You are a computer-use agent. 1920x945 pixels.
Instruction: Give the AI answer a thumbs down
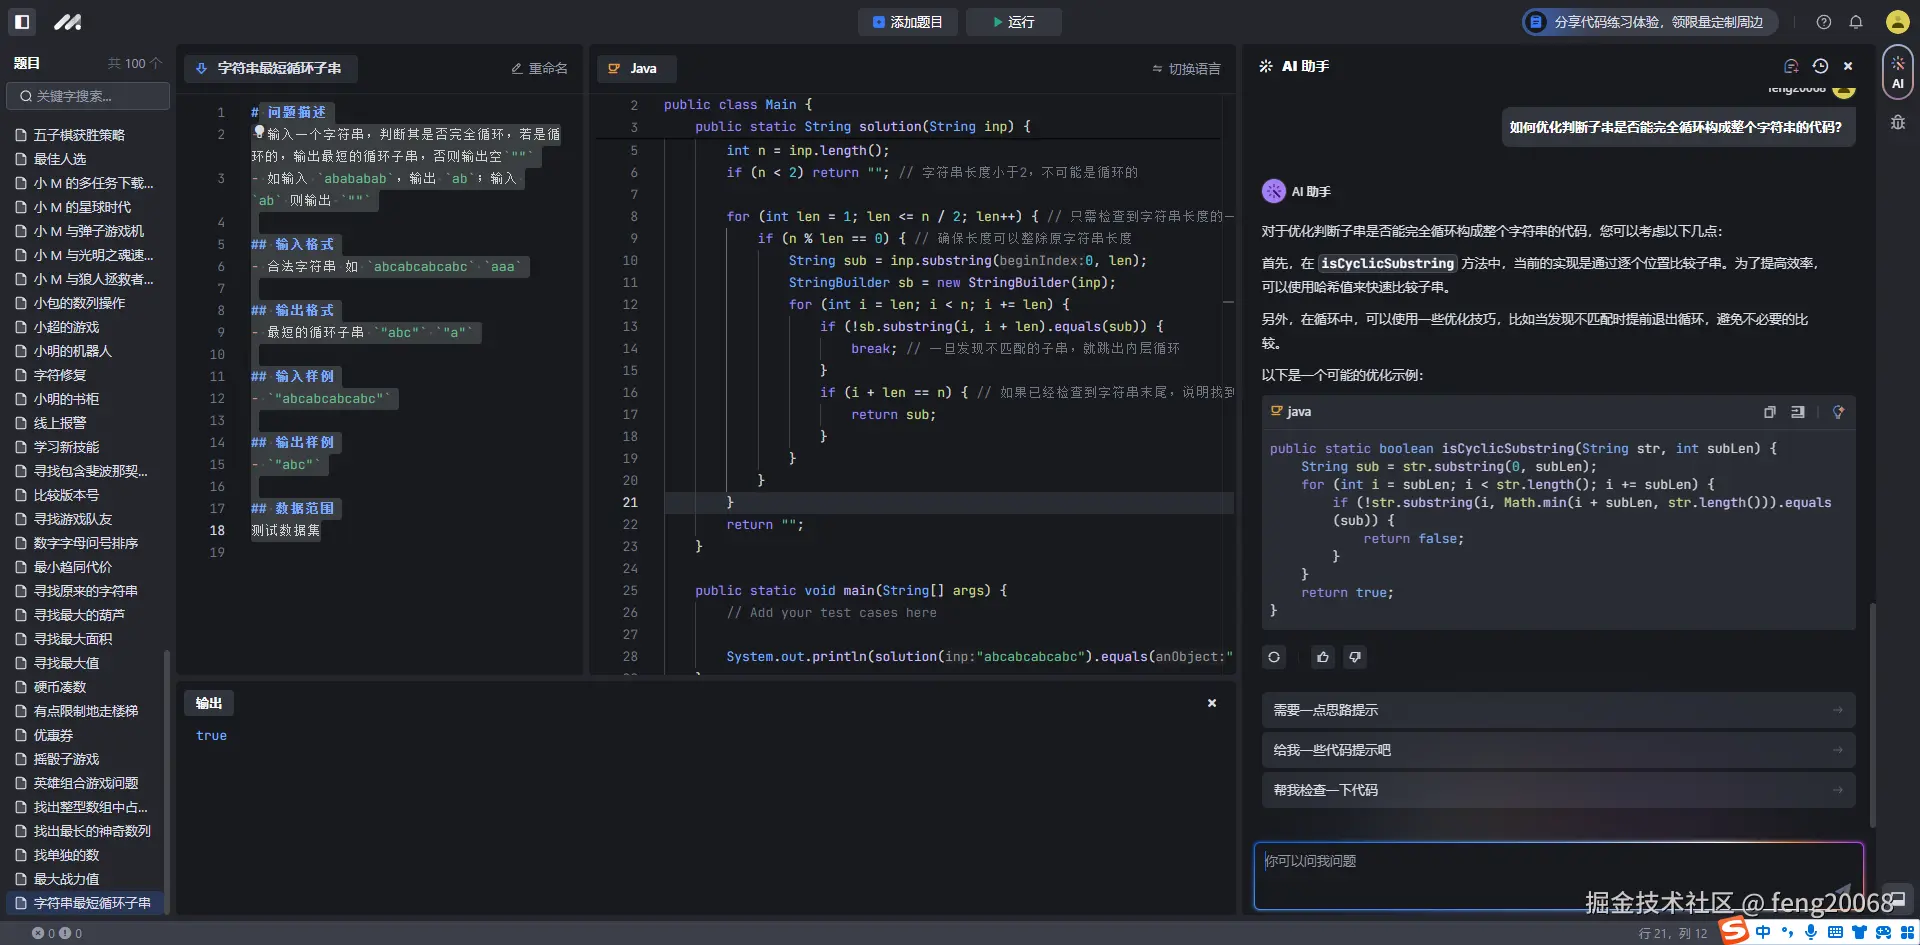click(1355, 657)
